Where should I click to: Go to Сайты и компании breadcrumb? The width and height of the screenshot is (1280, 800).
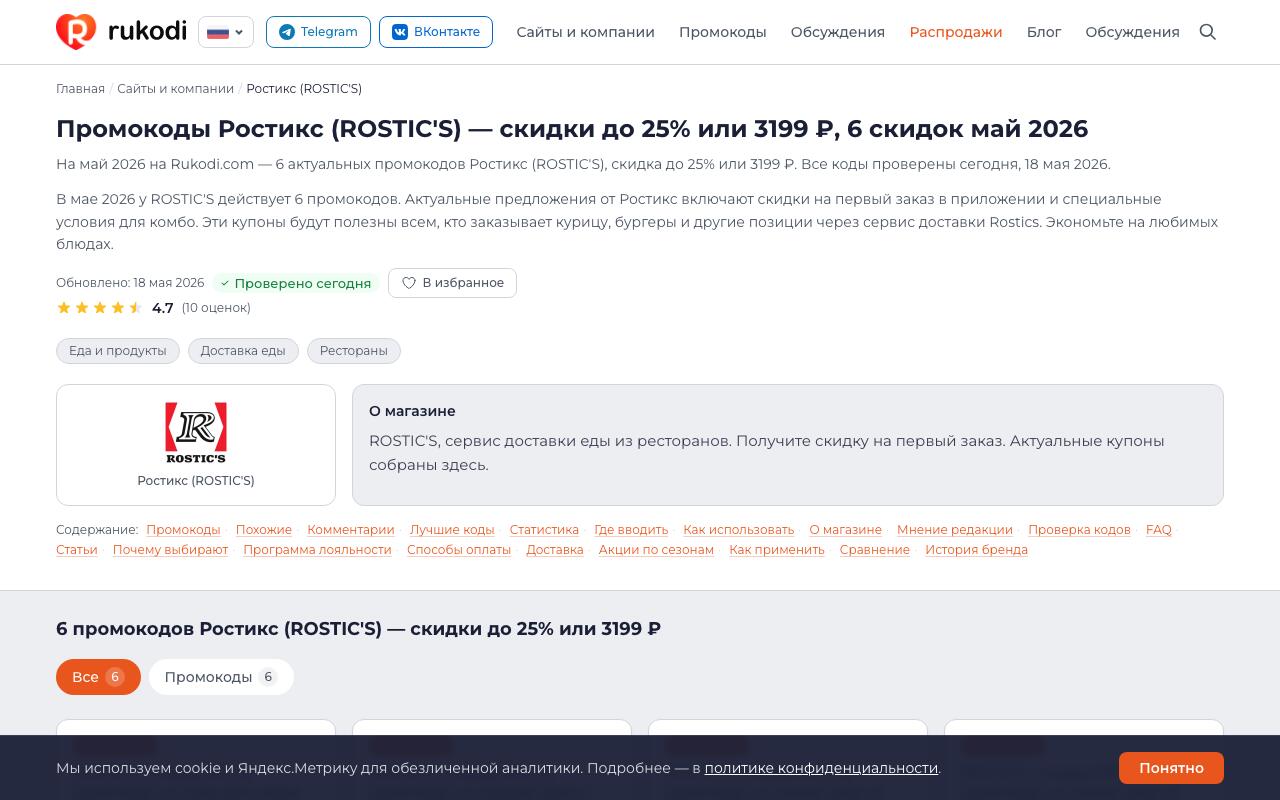[175, 89]
